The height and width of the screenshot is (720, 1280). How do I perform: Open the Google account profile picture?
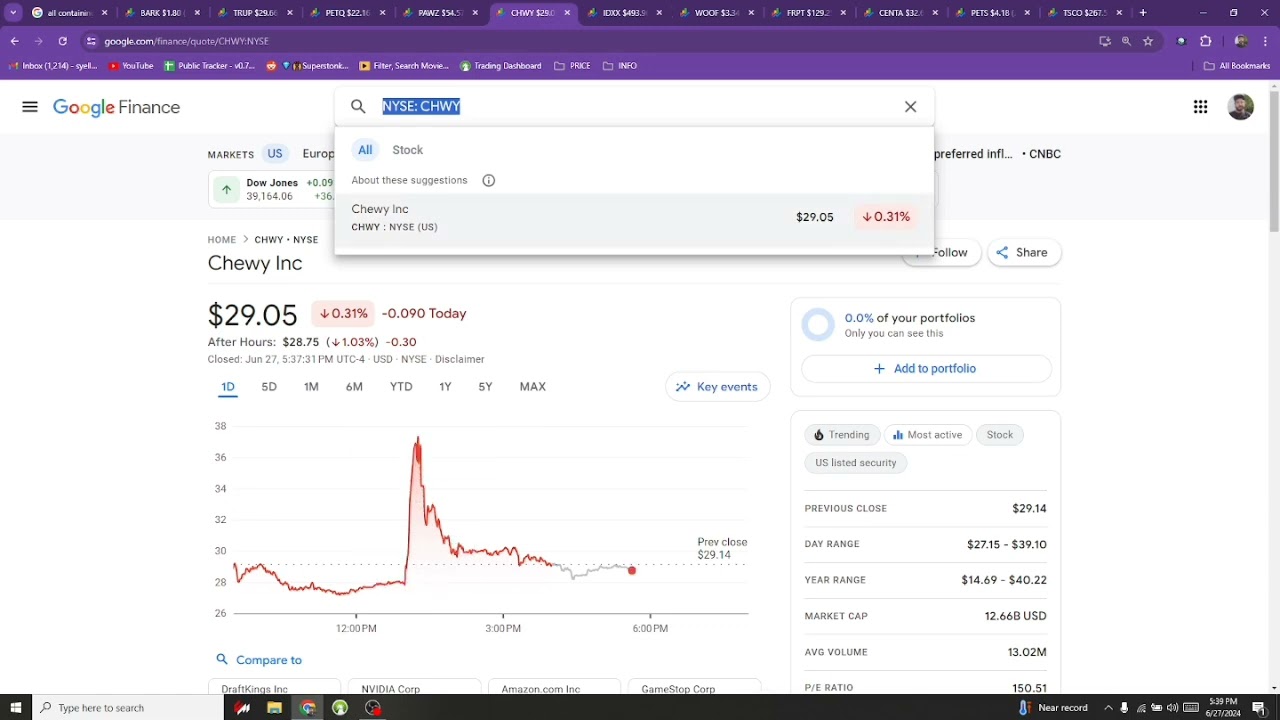[1240, 107]
